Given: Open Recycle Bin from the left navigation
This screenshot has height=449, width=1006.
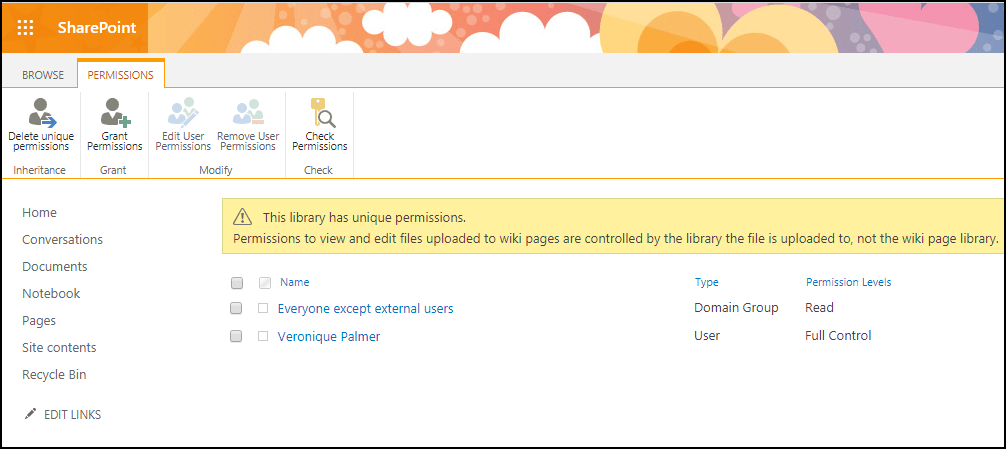Looking at the screenshot, I should point(54,374).
